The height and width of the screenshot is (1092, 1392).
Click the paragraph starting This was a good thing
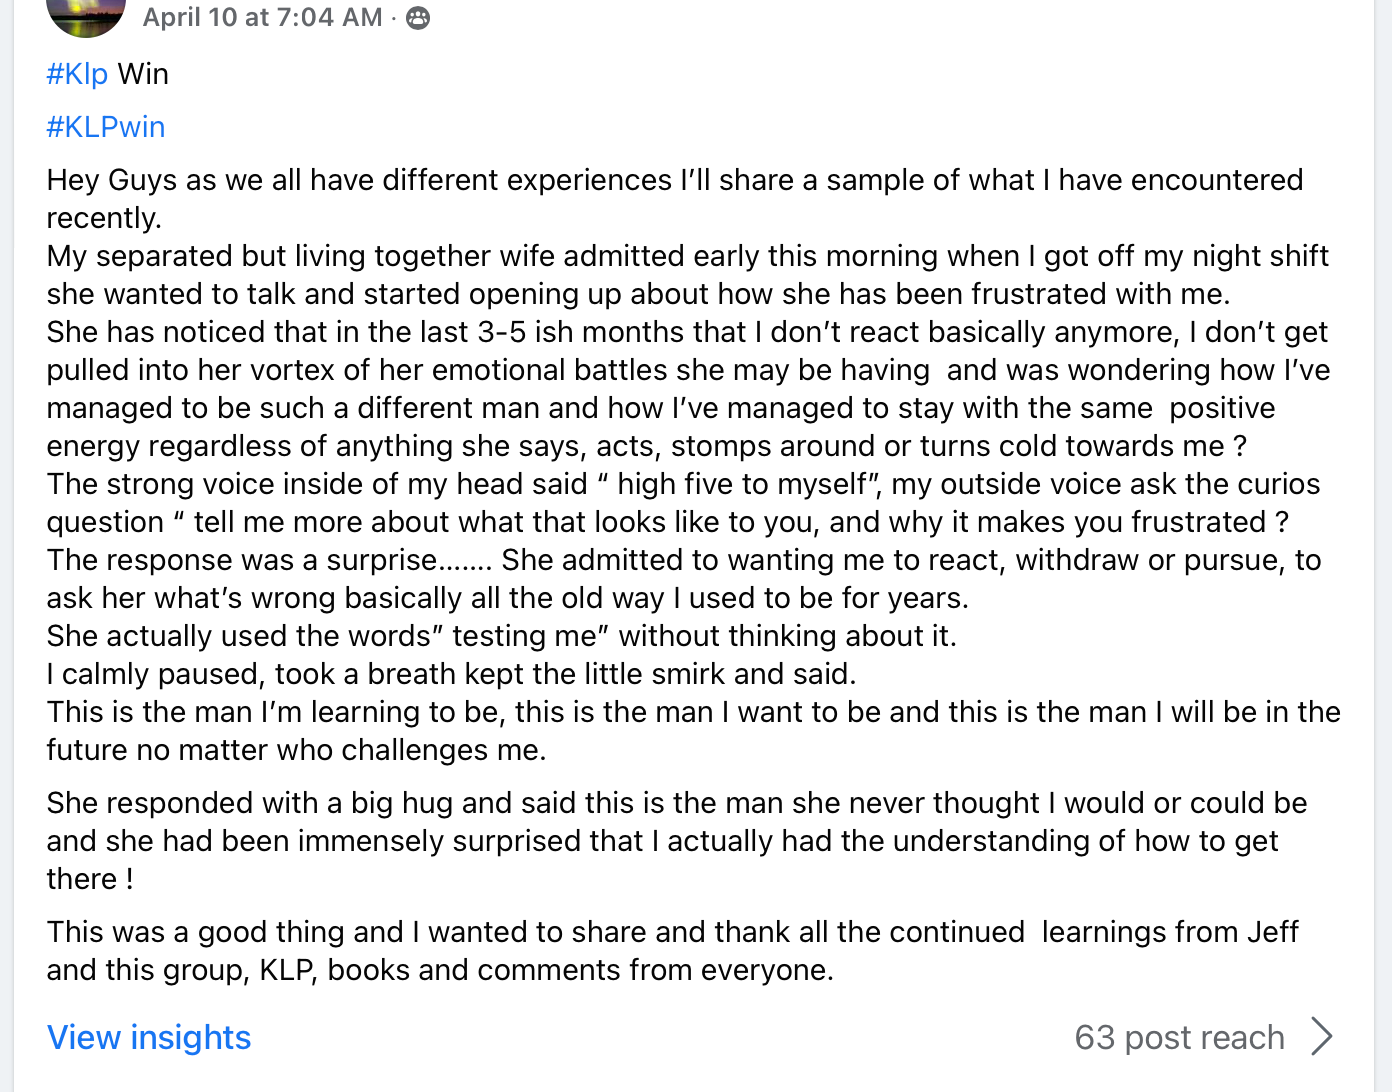(x=672, y=932)
